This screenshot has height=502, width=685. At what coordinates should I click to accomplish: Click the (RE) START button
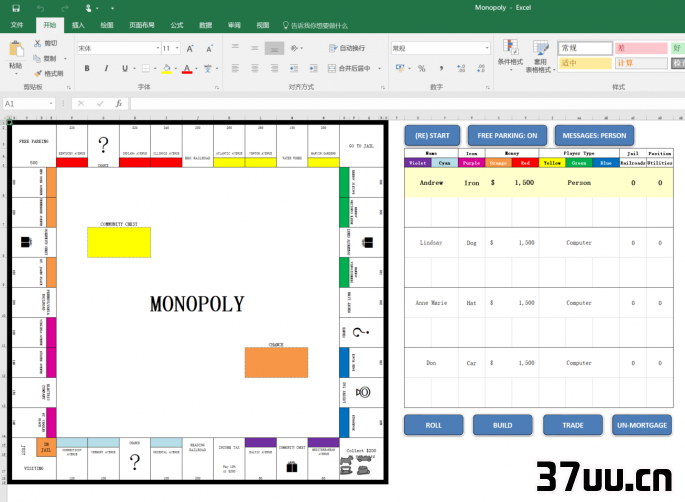pos(432,135)
